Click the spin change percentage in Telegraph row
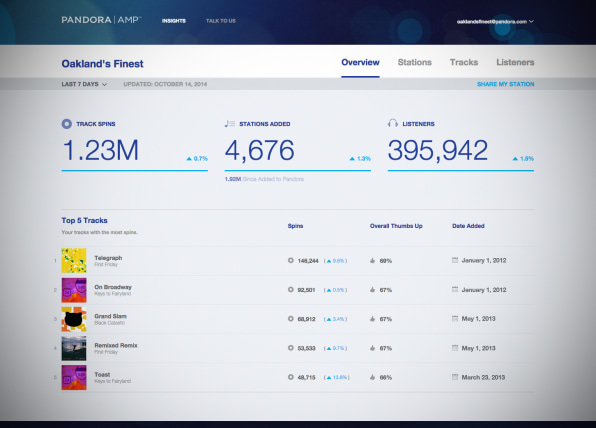Image resolution: width=596 pixels, height=428 pixels. [336, 261]
